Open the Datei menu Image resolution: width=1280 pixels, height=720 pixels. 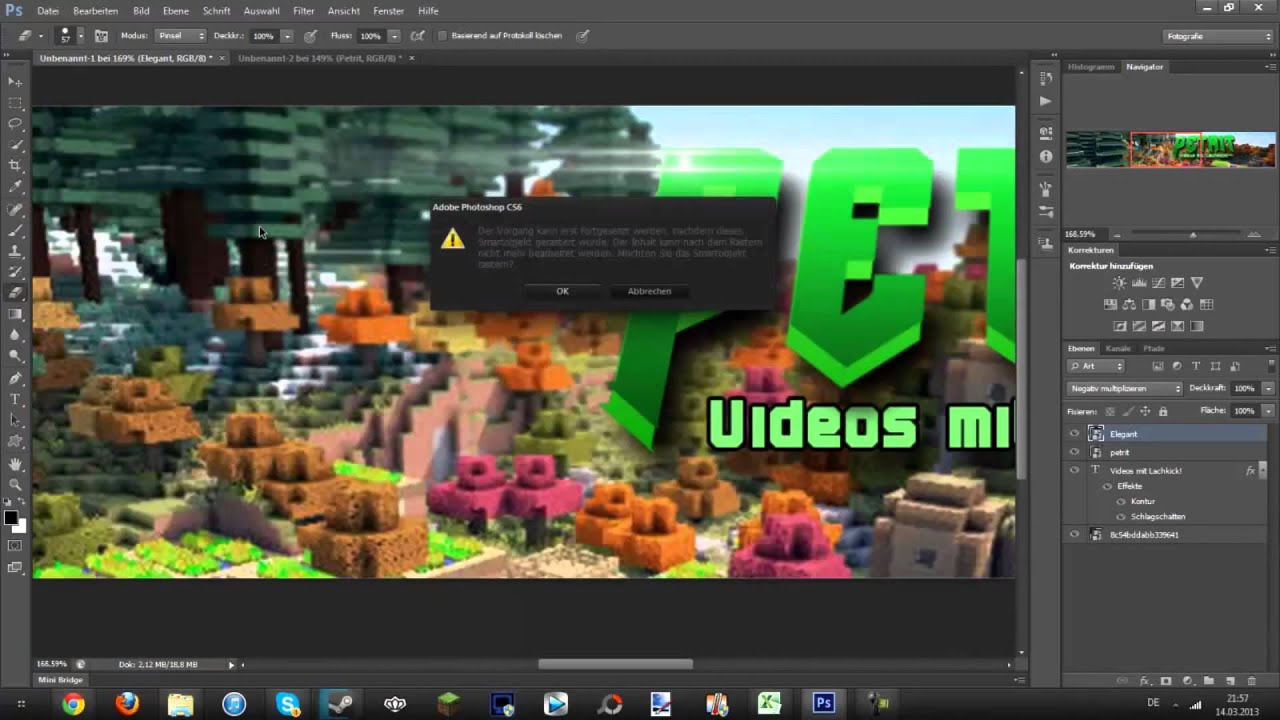[48, 11]
